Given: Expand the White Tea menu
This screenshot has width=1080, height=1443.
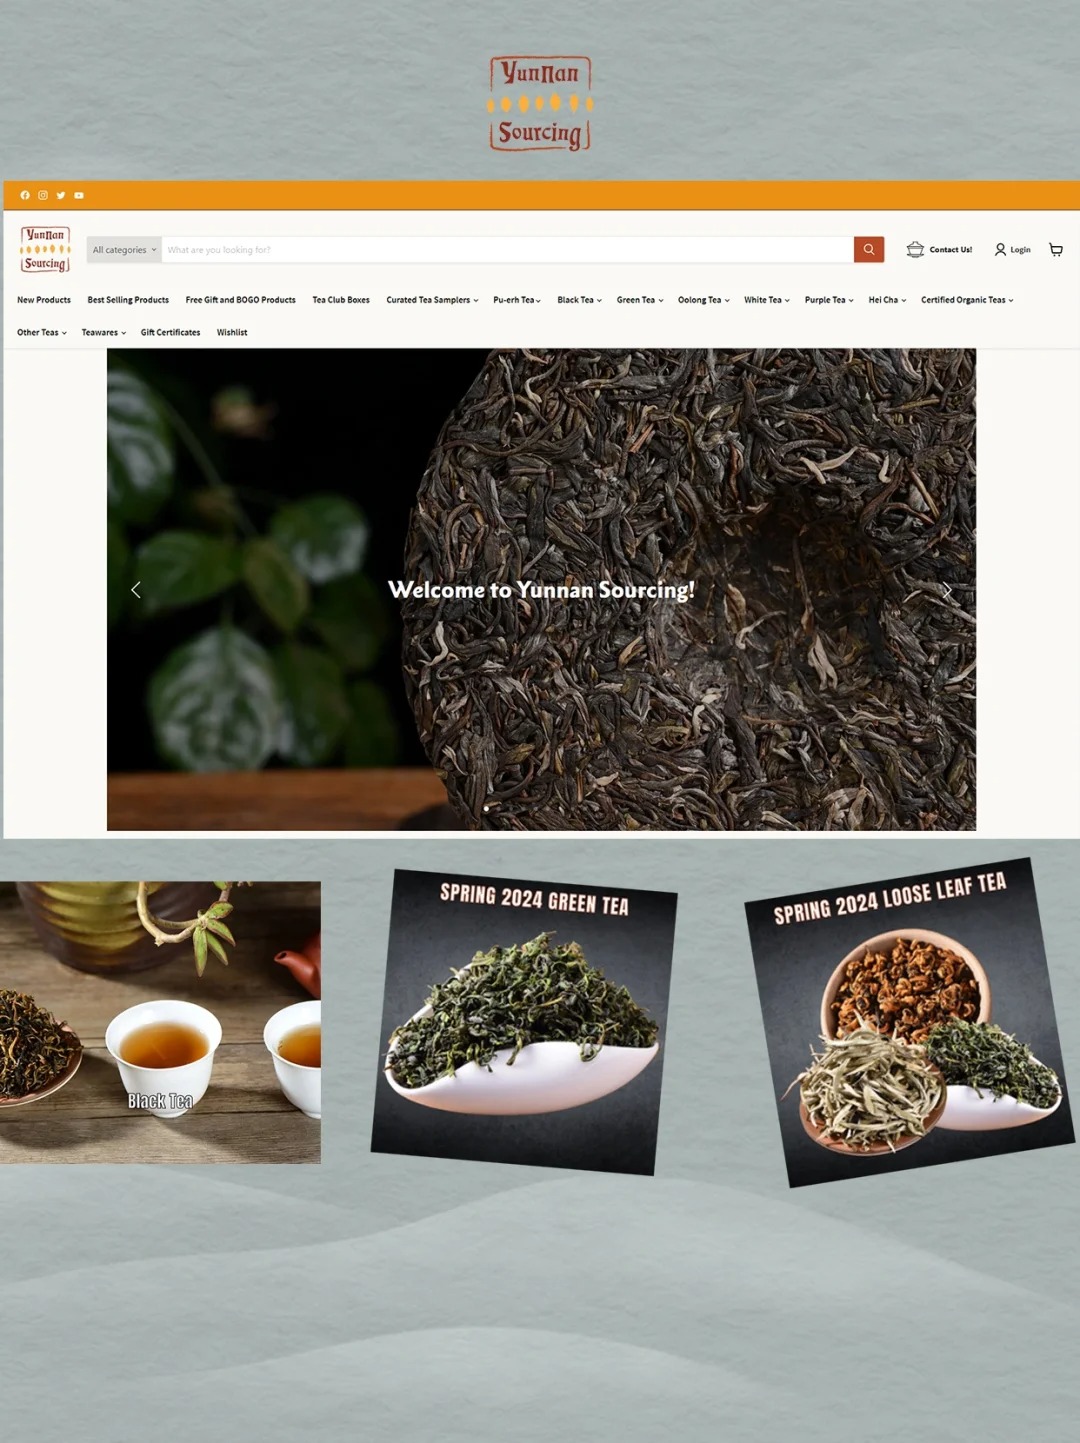Looking at the screenshot, I should (x=767, y=300).
